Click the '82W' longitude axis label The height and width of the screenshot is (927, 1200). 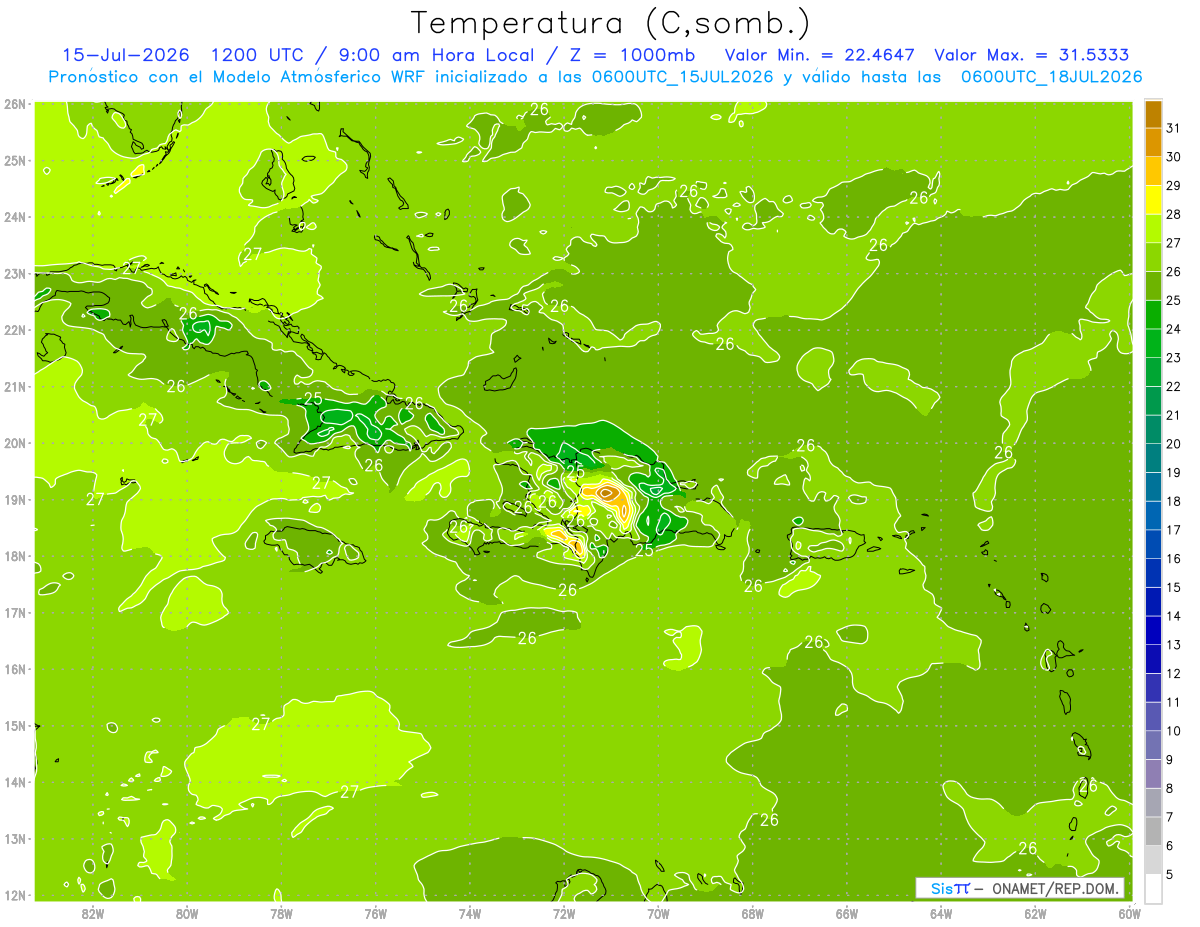coord(93,912)
